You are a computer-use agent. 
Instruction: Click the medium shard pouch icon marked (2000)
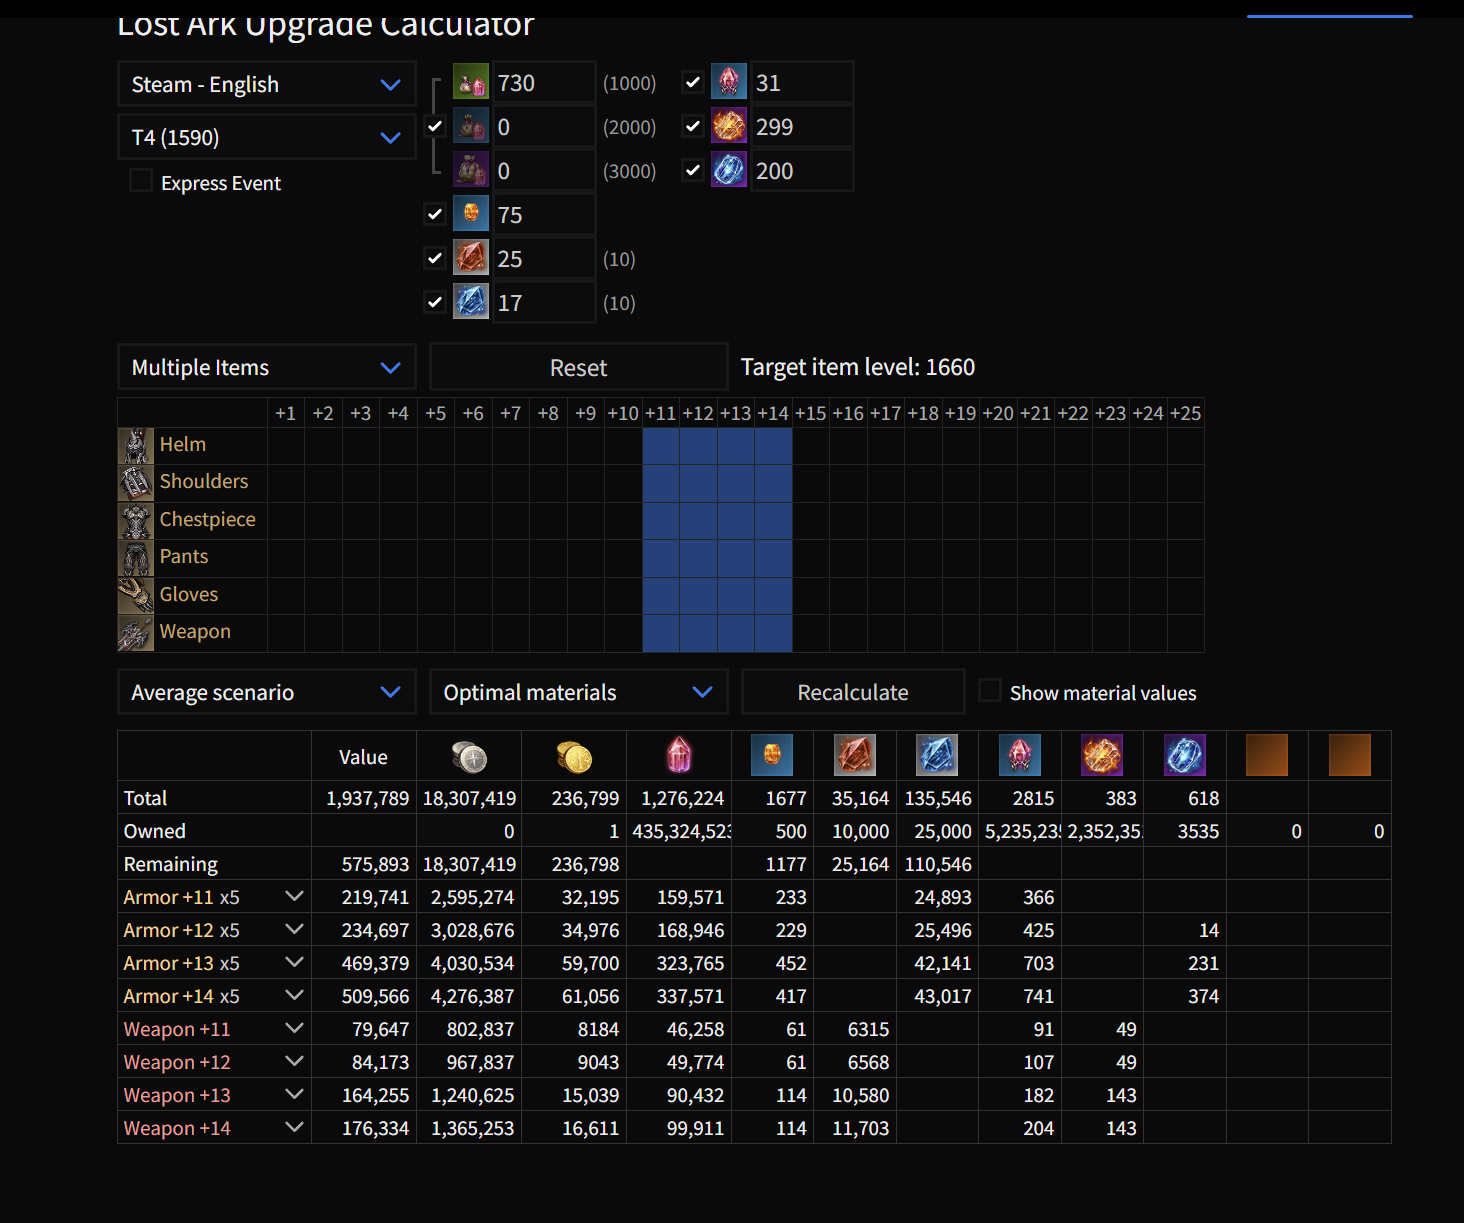[471, 126]
